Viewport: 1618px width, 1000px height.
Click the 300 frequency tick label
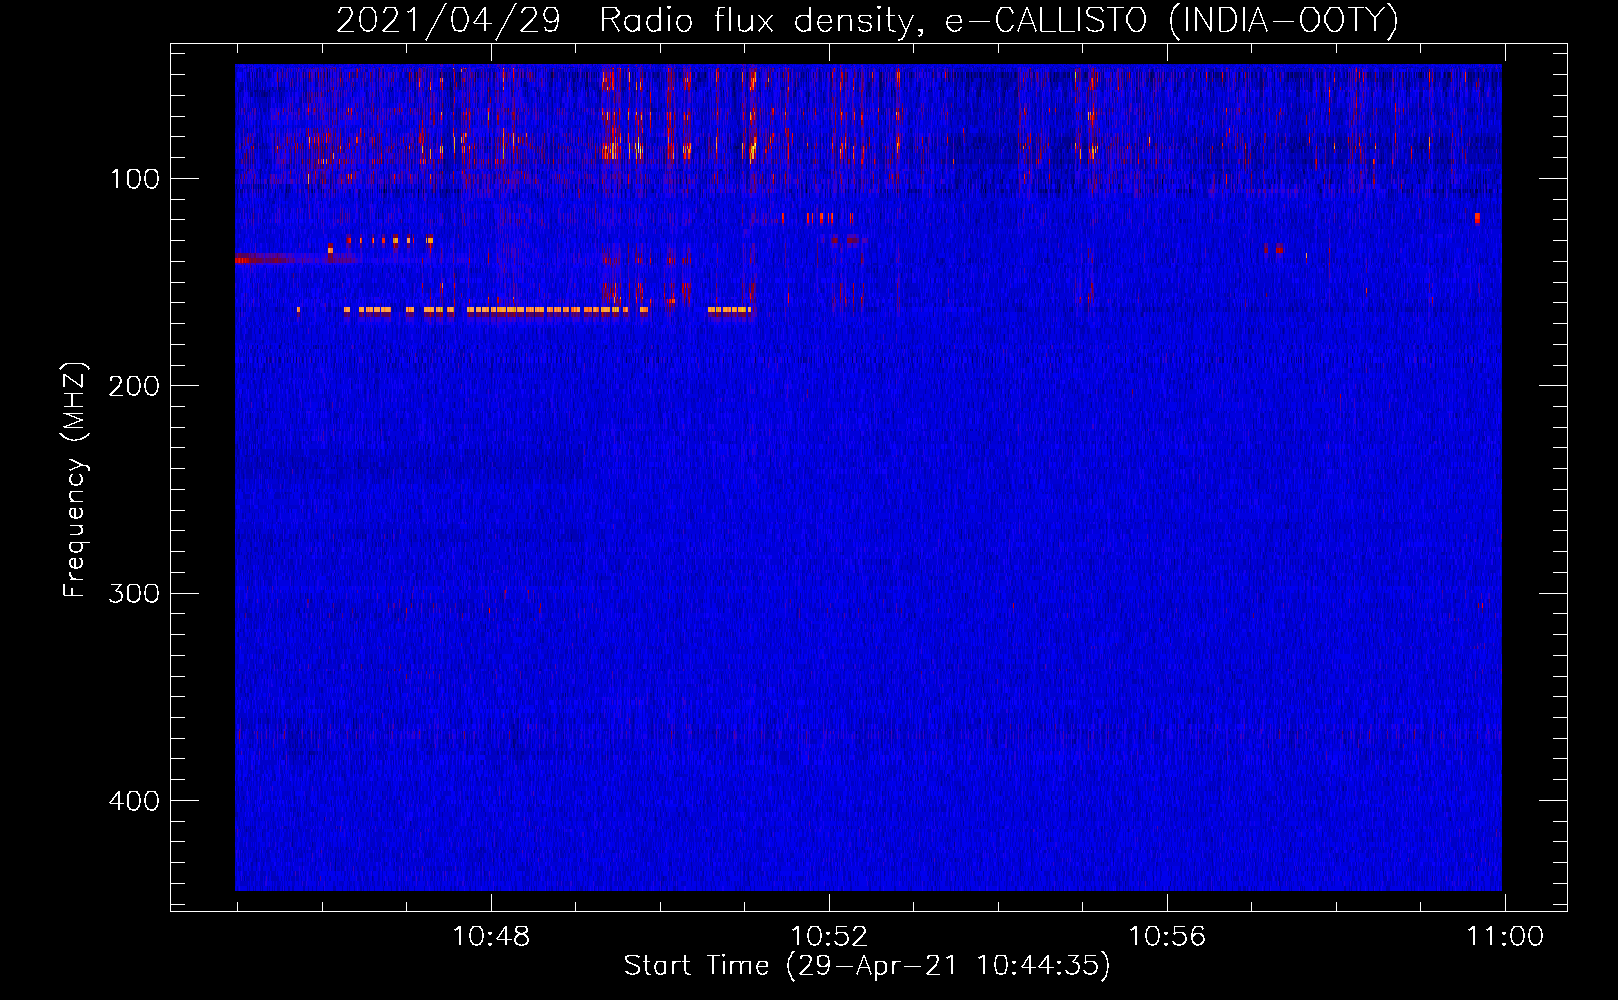coord(134,593)
